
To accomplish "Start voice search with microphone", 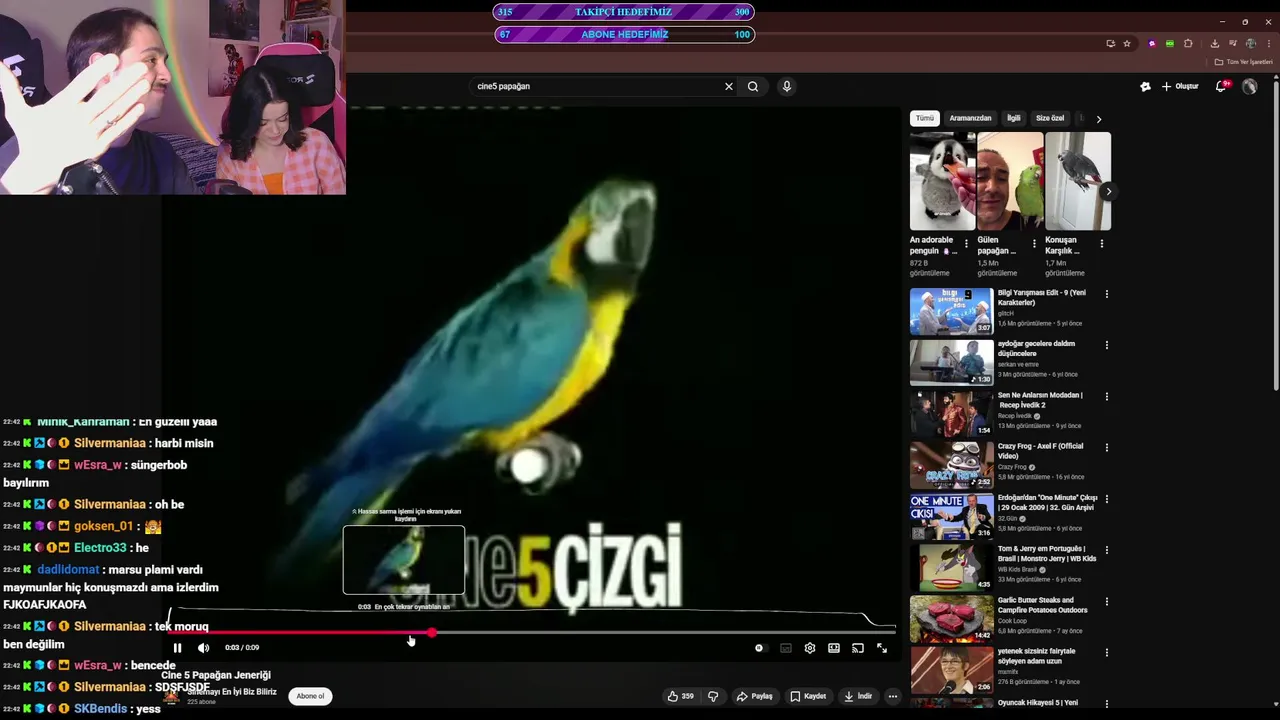I will pos(787,86).
